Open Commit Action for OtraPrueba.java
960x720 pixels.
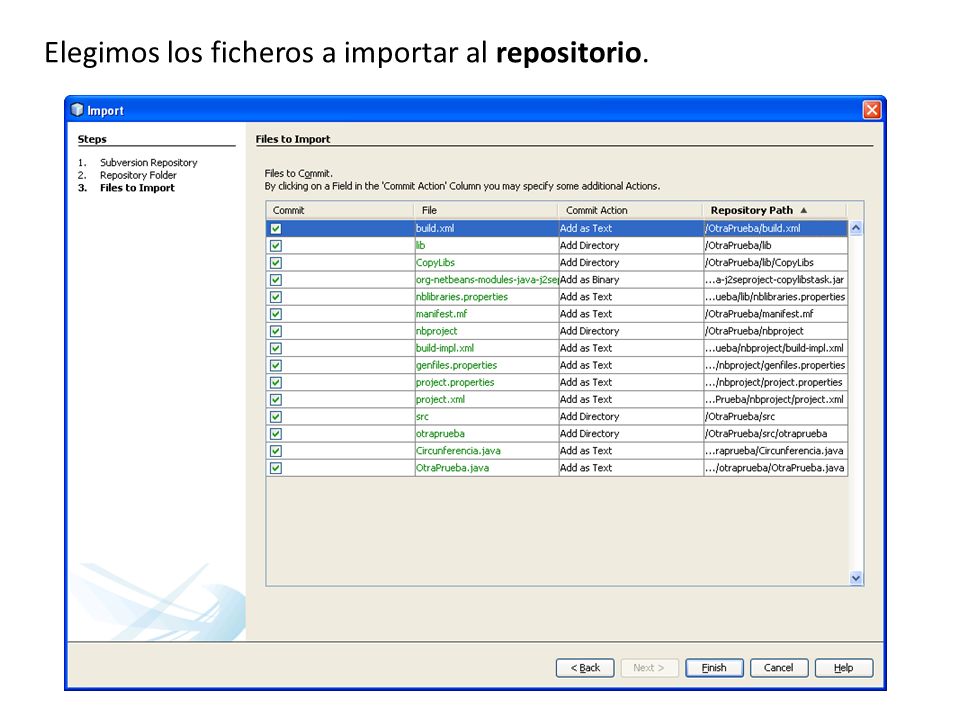click(x=631, y=468)
